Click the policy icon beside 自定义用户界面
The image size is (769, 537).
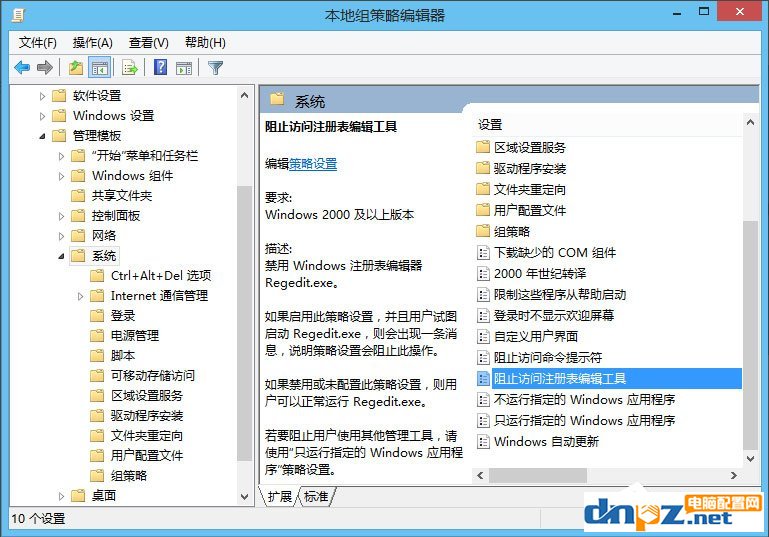483,336
